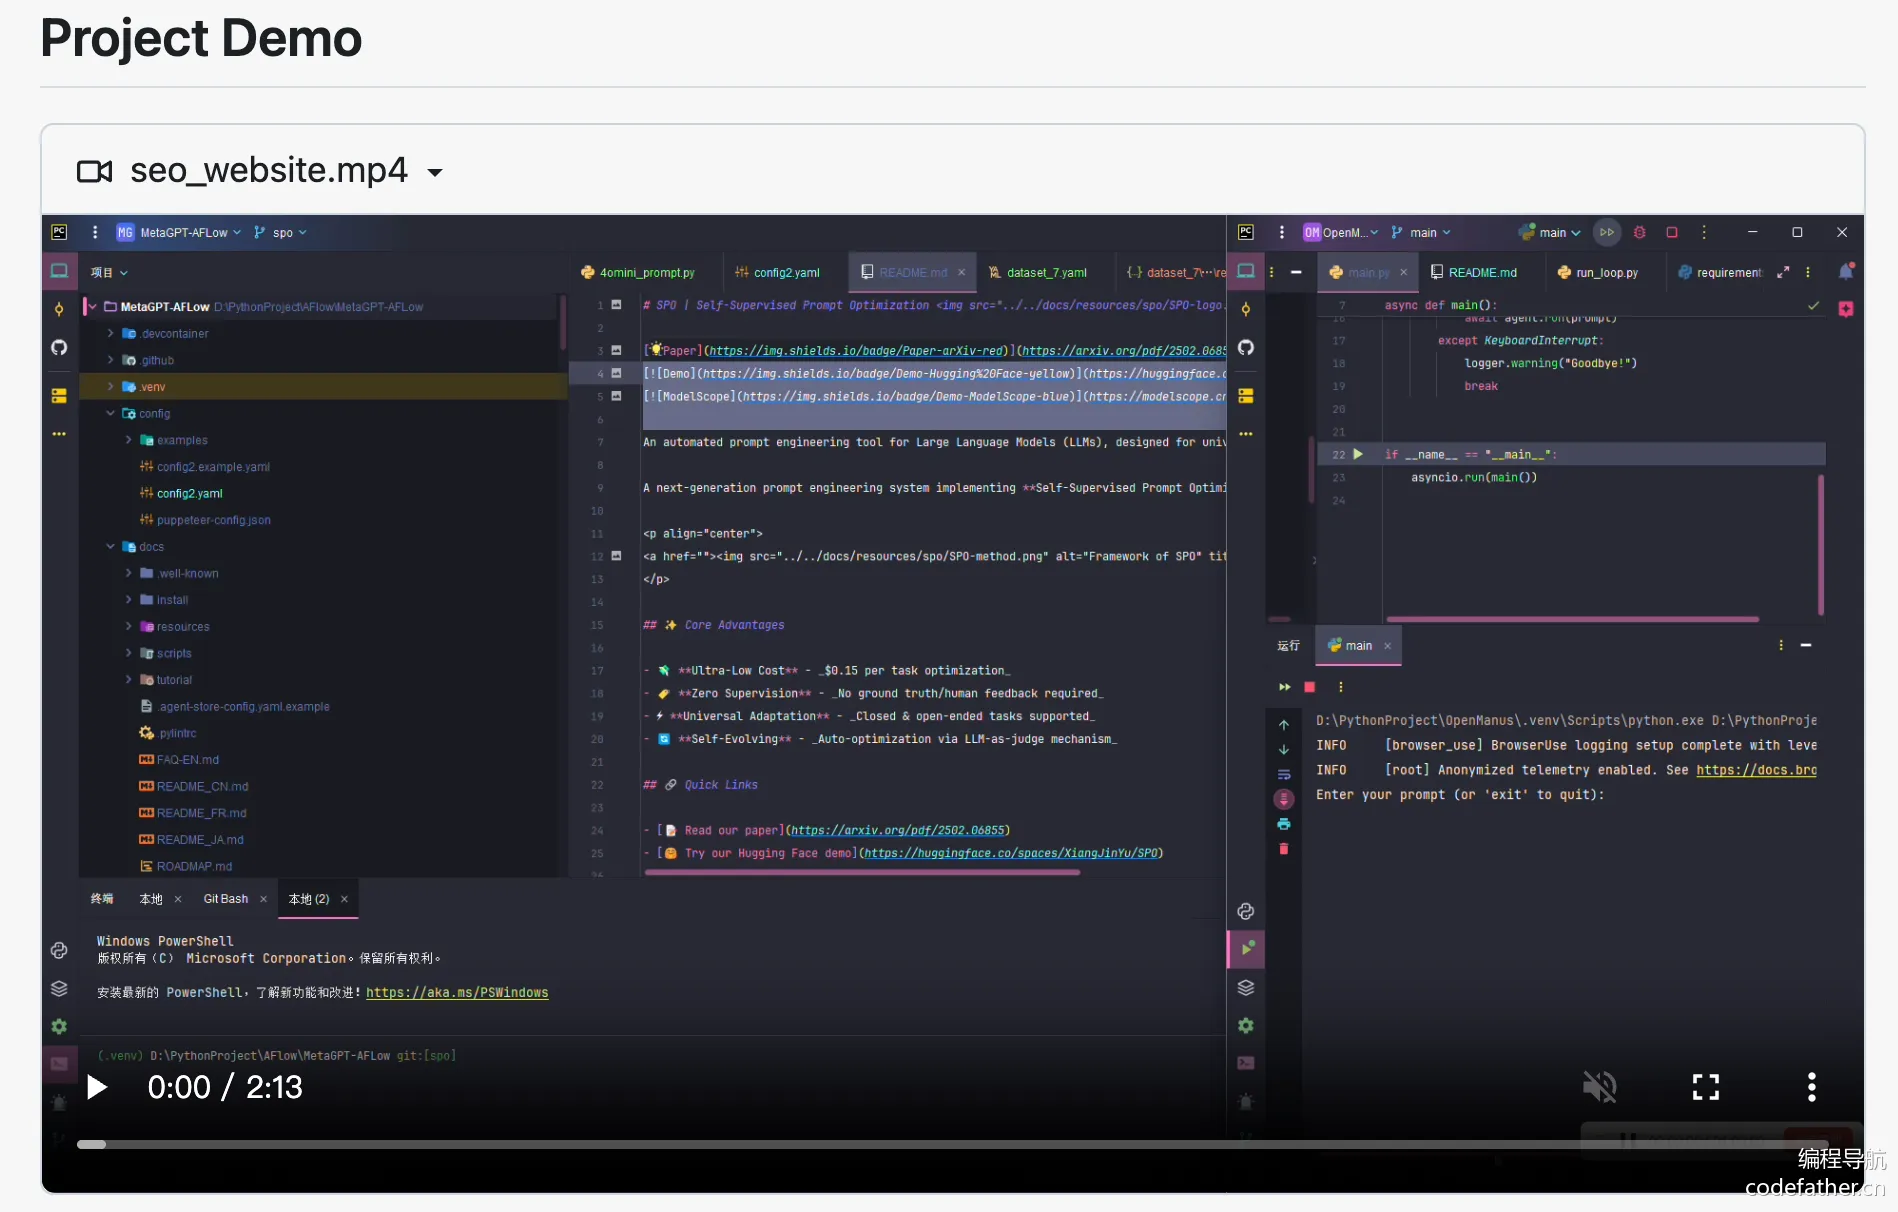Open the arxiv.org/pdf/2502.06855 link on line 24
This screenshot has height=1212, width=1898.
[x=897, y=830]
